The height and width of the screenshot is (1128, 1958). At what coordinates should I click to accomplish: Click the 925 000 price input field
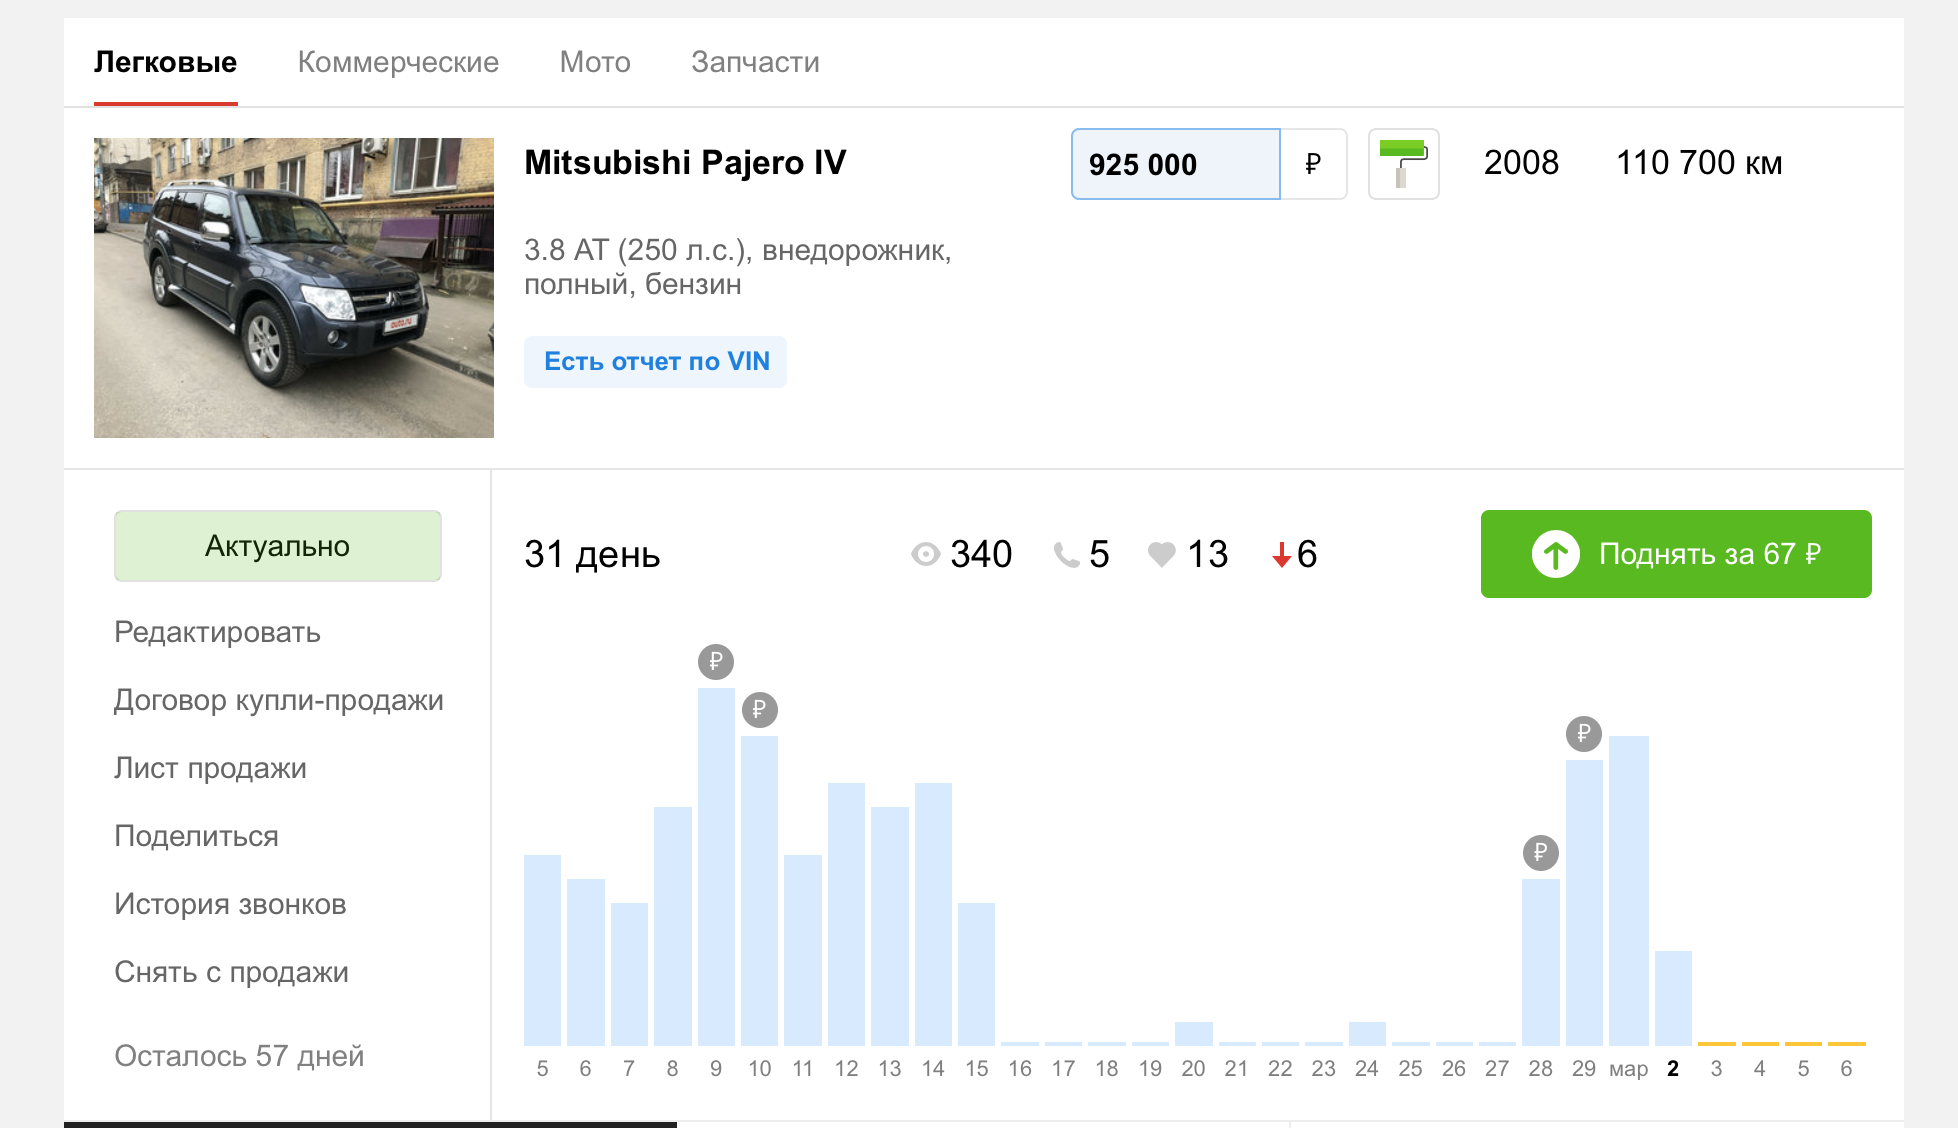coord(1175,164)
